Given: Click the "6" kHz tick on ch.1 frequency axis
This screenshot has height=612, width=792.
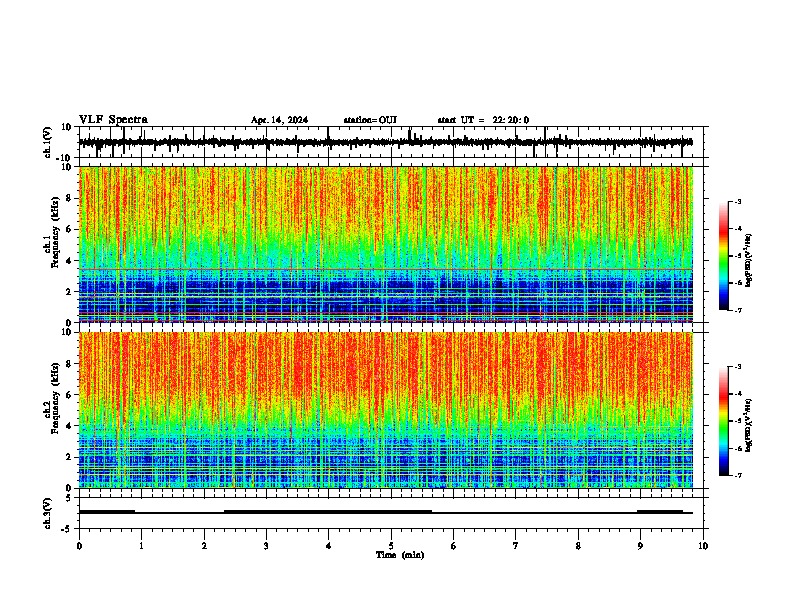Looking at the screenshot, I should (x=69, y=229).
